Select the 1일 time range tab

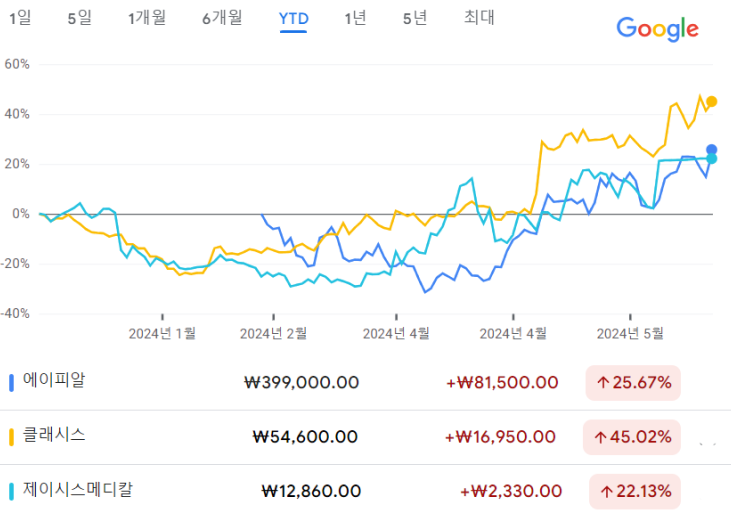pyautogui.click(x=20, y=18)
